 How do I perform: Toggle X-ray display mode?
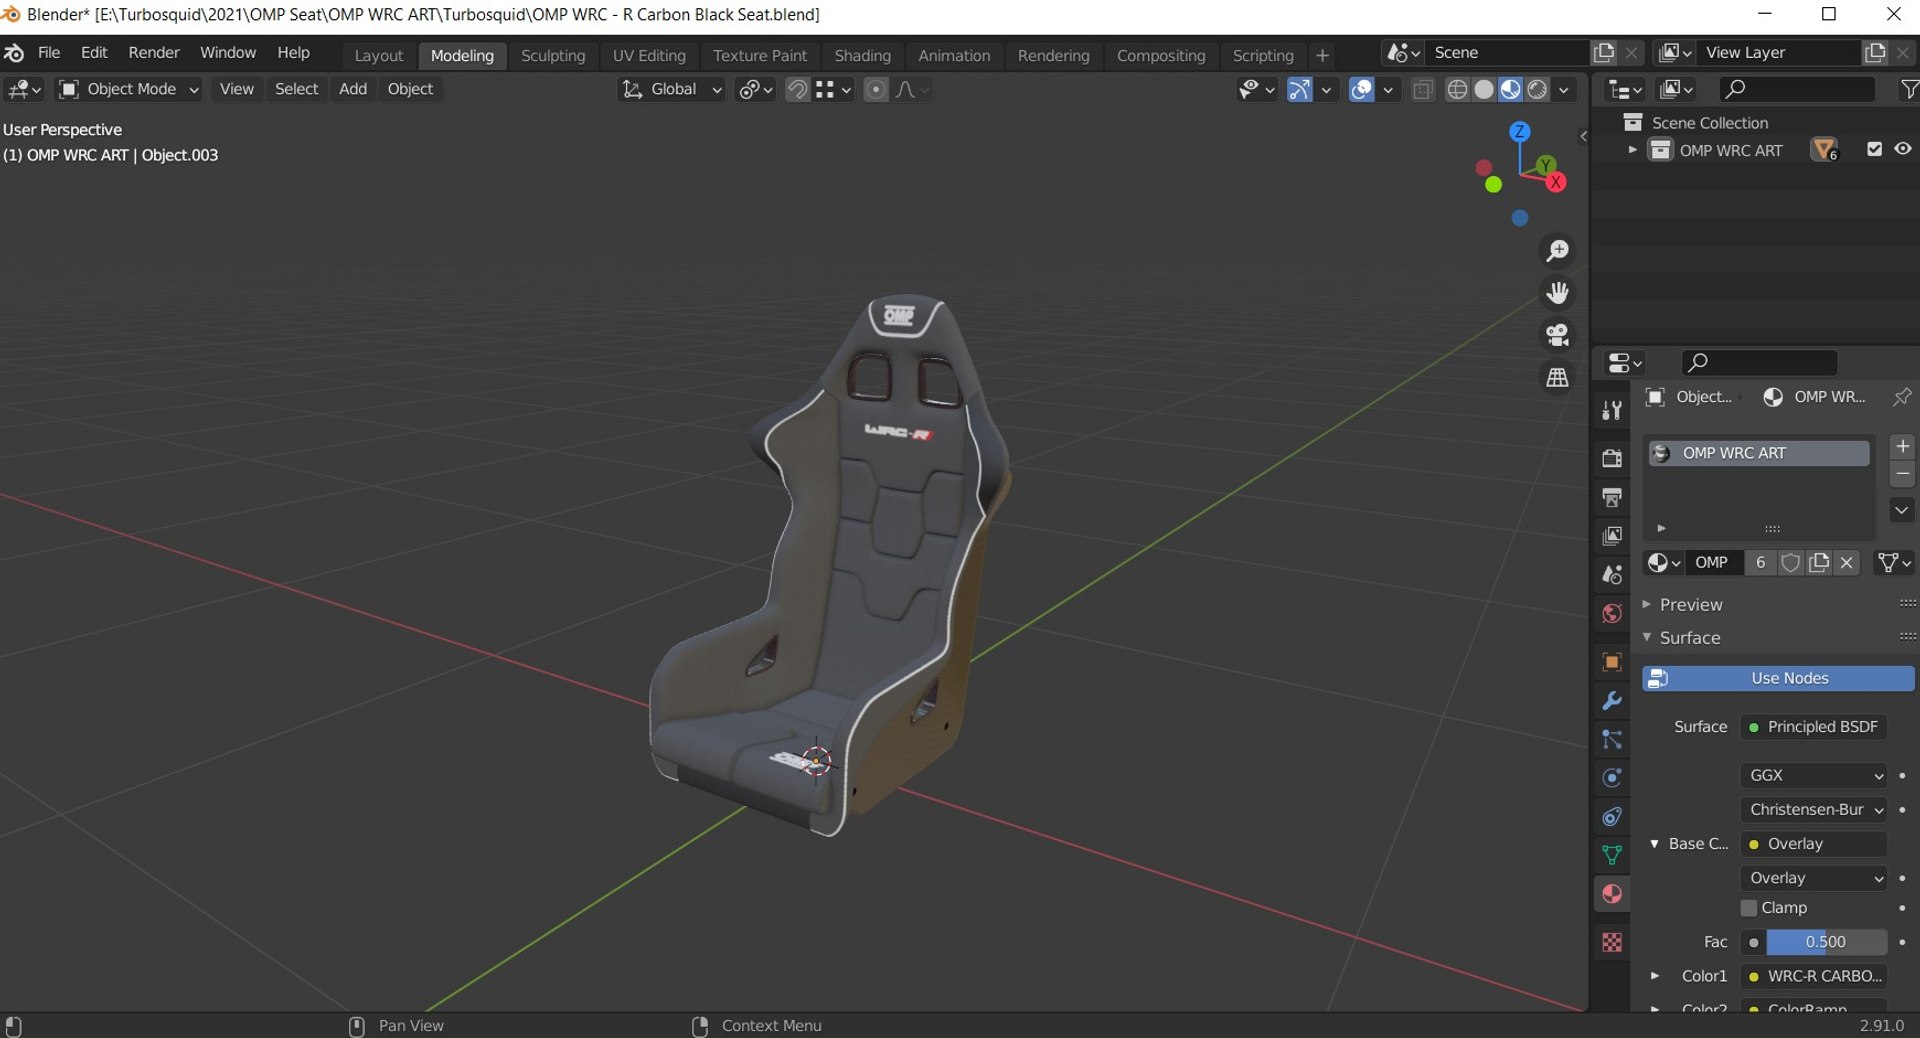[1422, 90]
